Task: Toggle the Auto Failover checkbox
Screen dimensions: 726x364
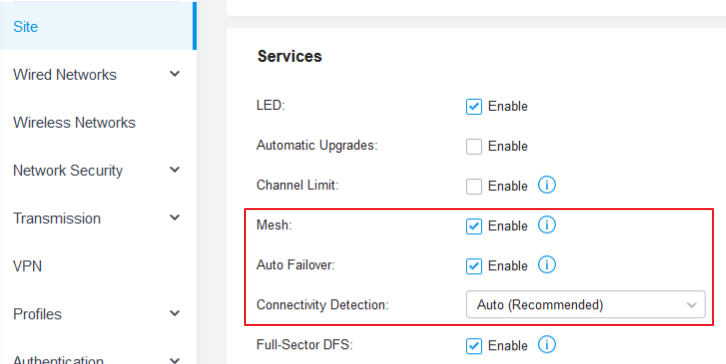Action: [474, 266]
